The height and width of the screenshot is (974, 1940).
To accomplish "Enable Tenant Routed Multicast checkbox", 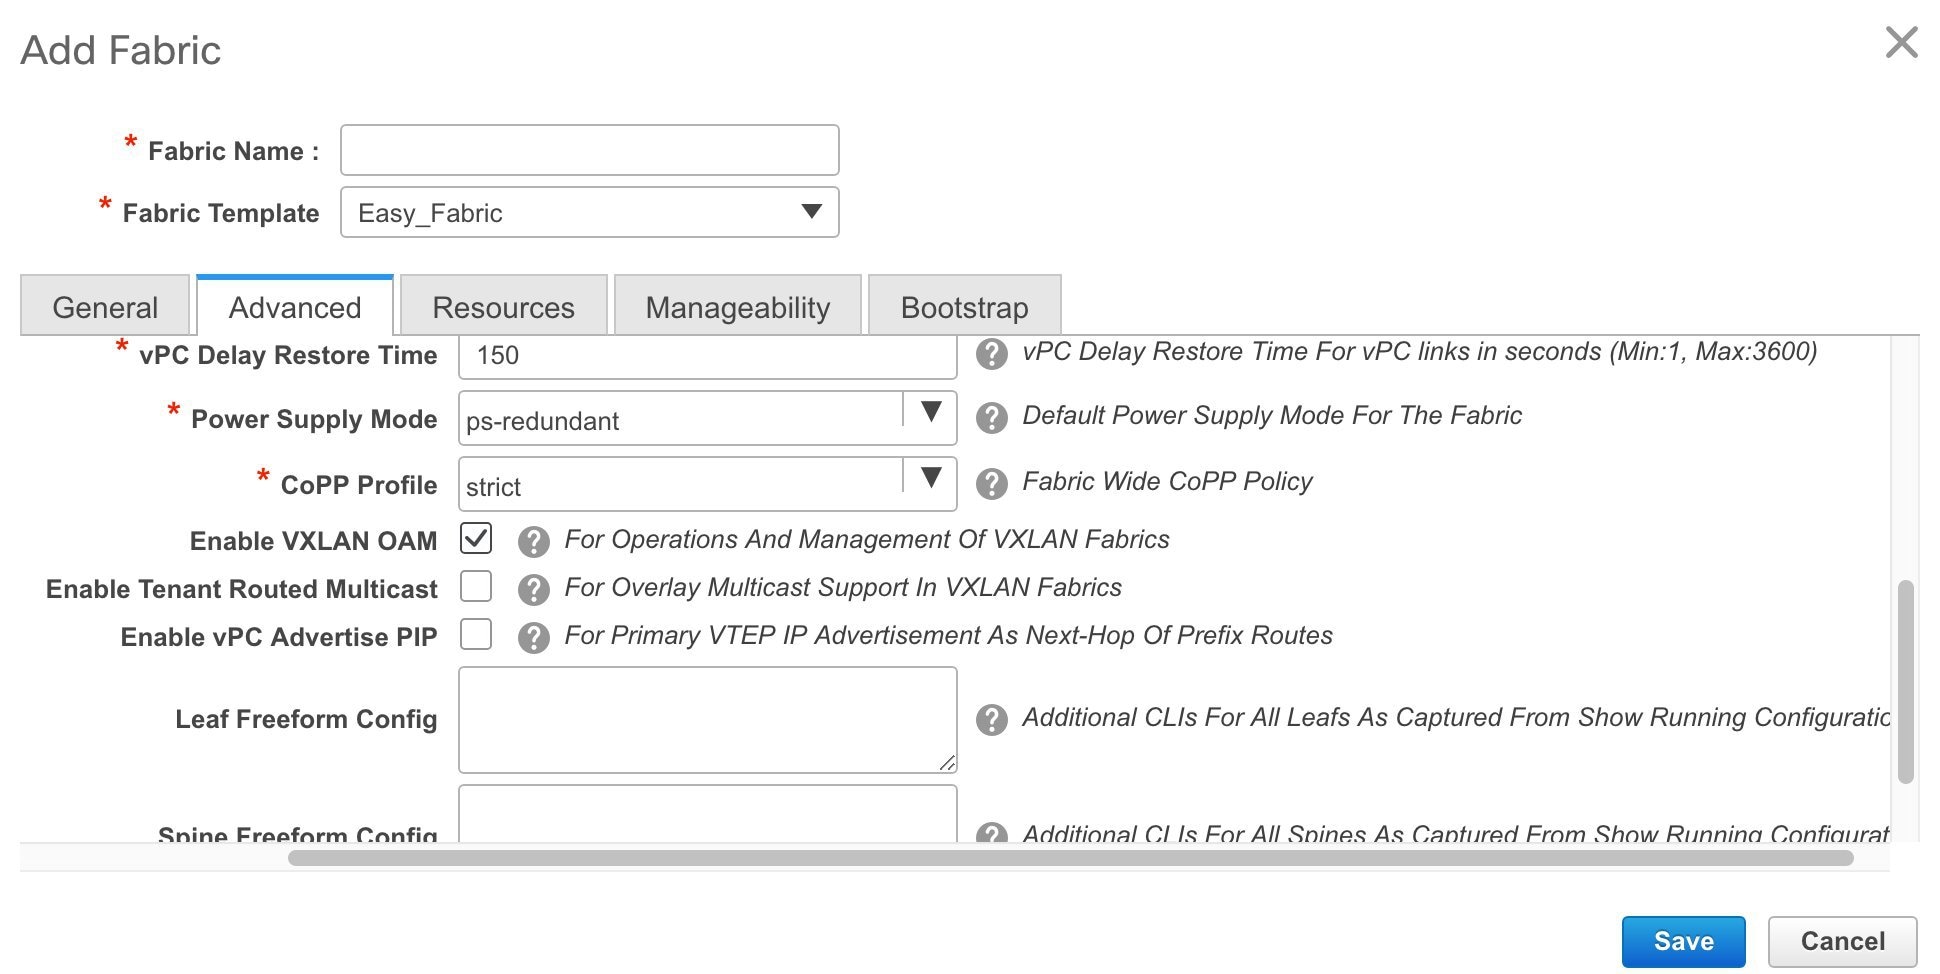I will [x=476, y=586].
